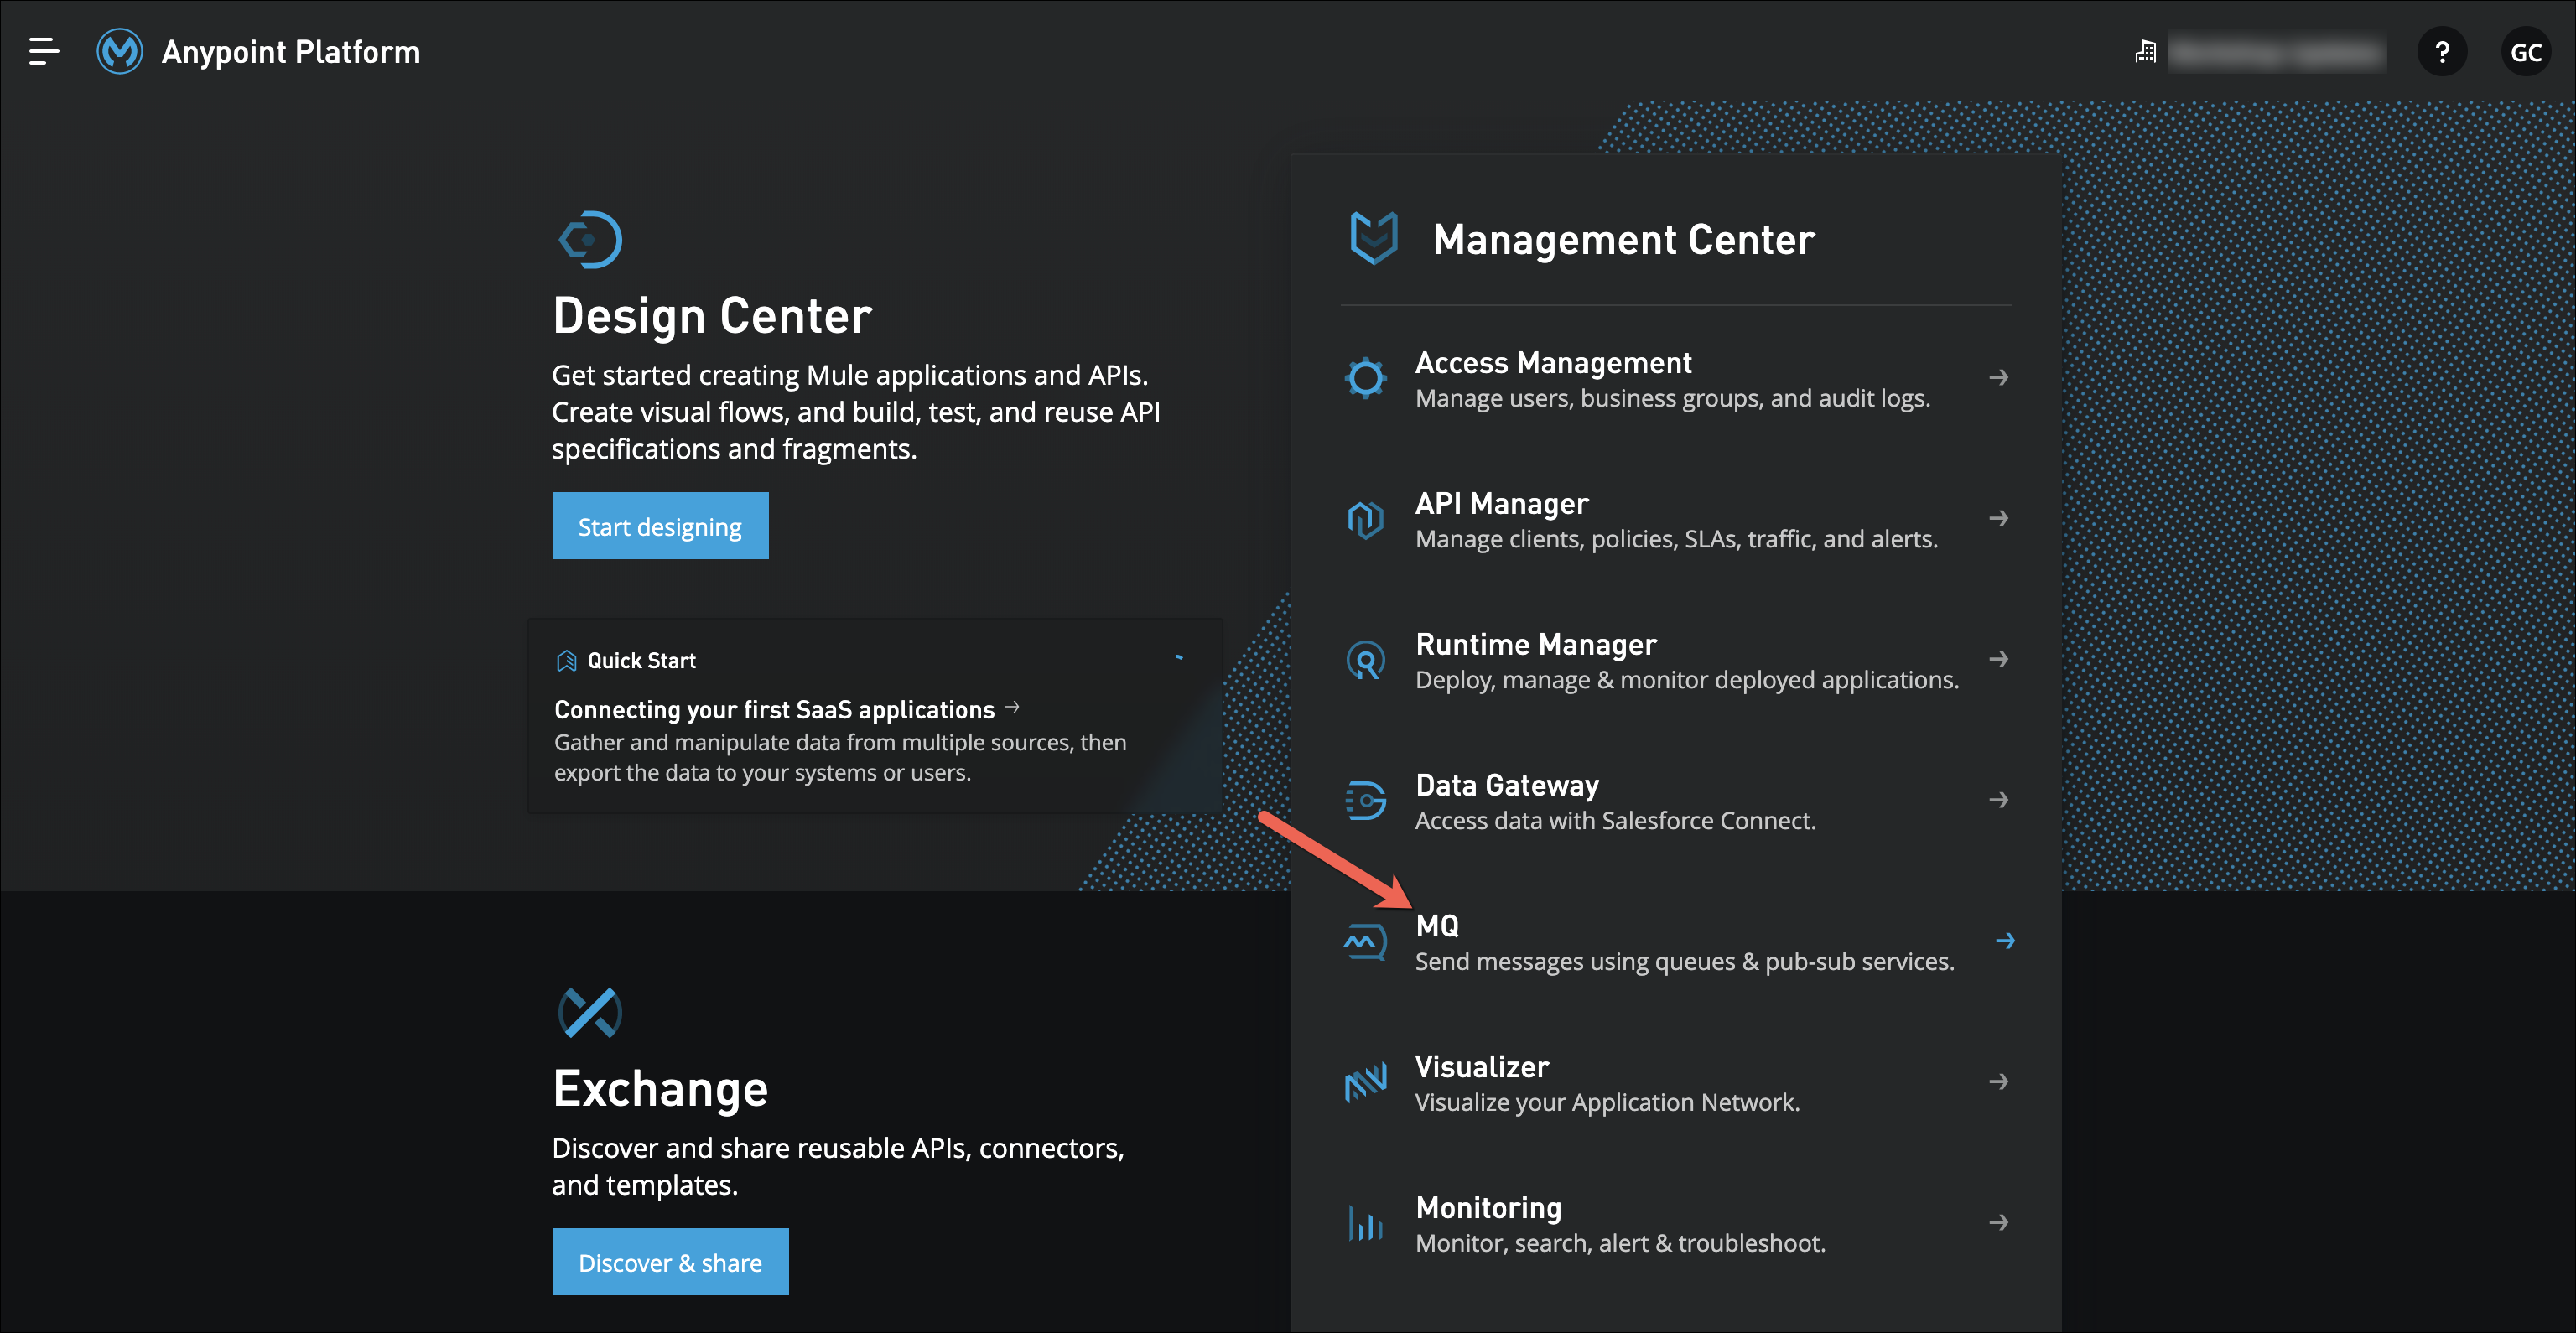Click the Exchange heading

click(660, 1089)
